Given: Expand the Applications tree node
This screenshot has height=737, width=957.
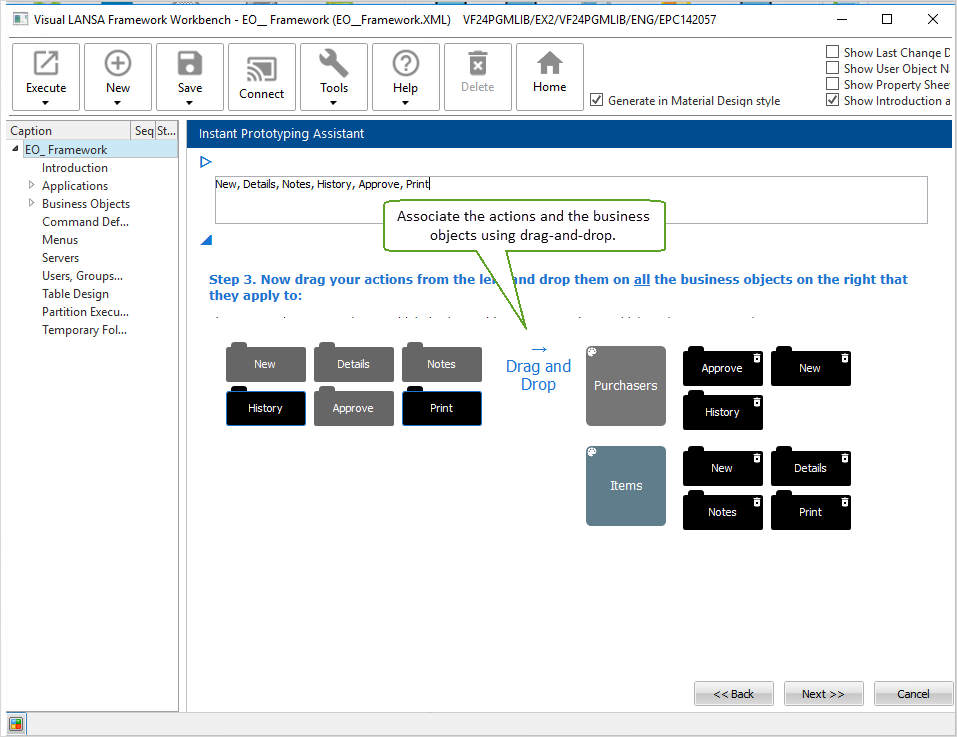Looking at the screenshot, I should [x=31, y=185].
